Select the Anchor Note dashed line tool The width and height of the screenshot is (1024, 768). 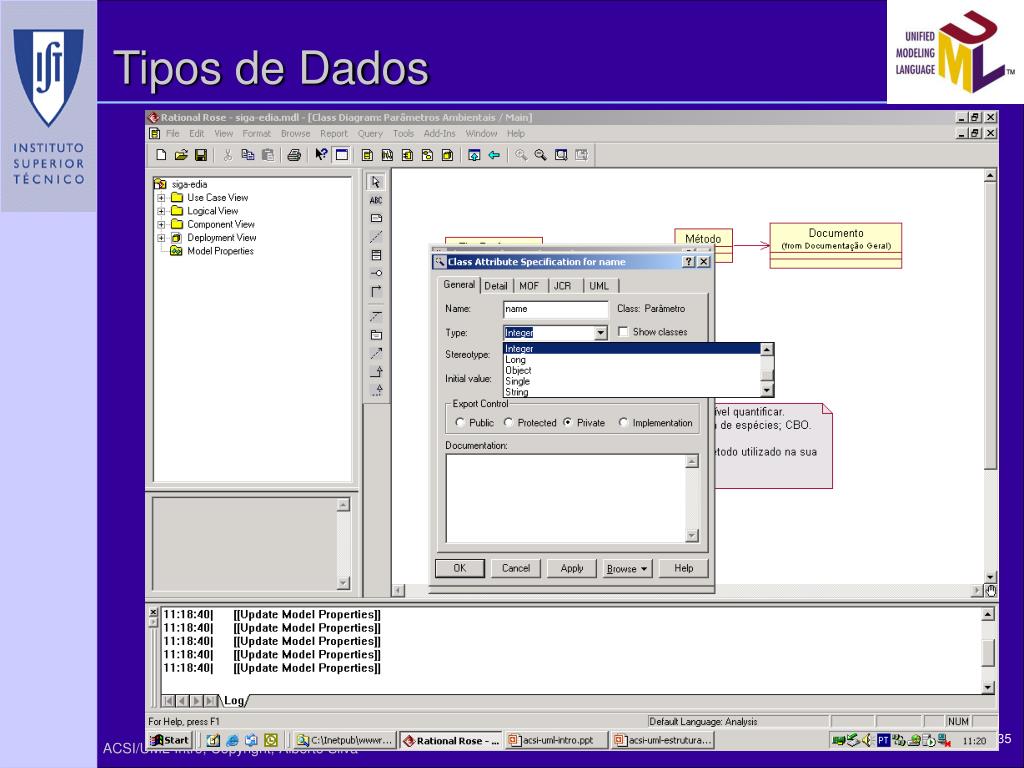pyautogui.click(x=376, y=236)
